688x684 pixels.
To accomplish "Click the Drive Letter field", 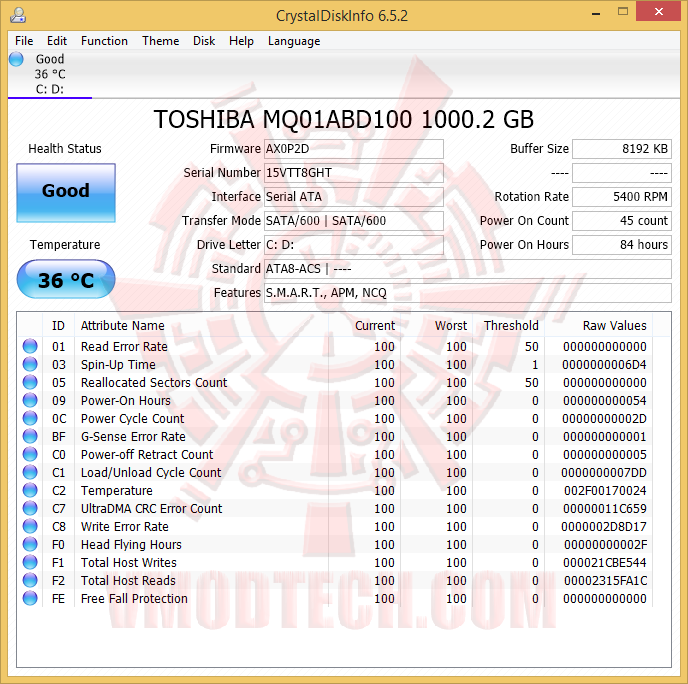I will click(354, 244).
